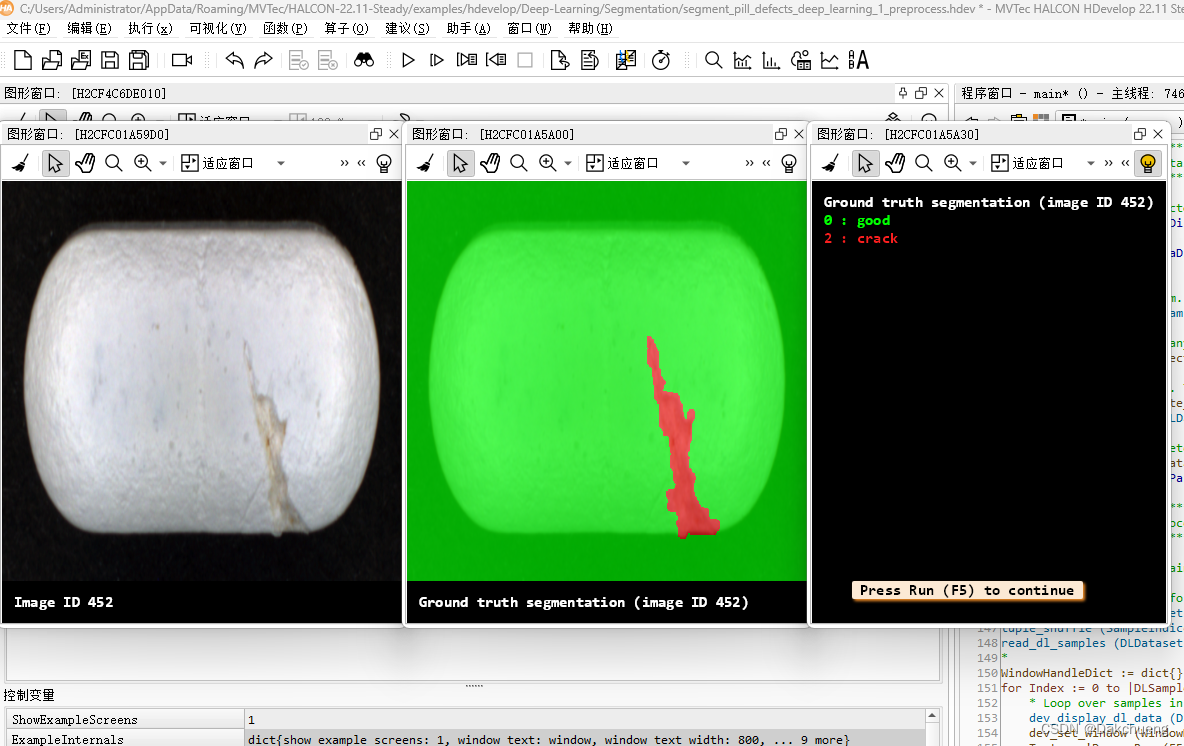Open the 可视化(V) menu
The height and width of the screenshot is (746, 1184).
[217, 29]
